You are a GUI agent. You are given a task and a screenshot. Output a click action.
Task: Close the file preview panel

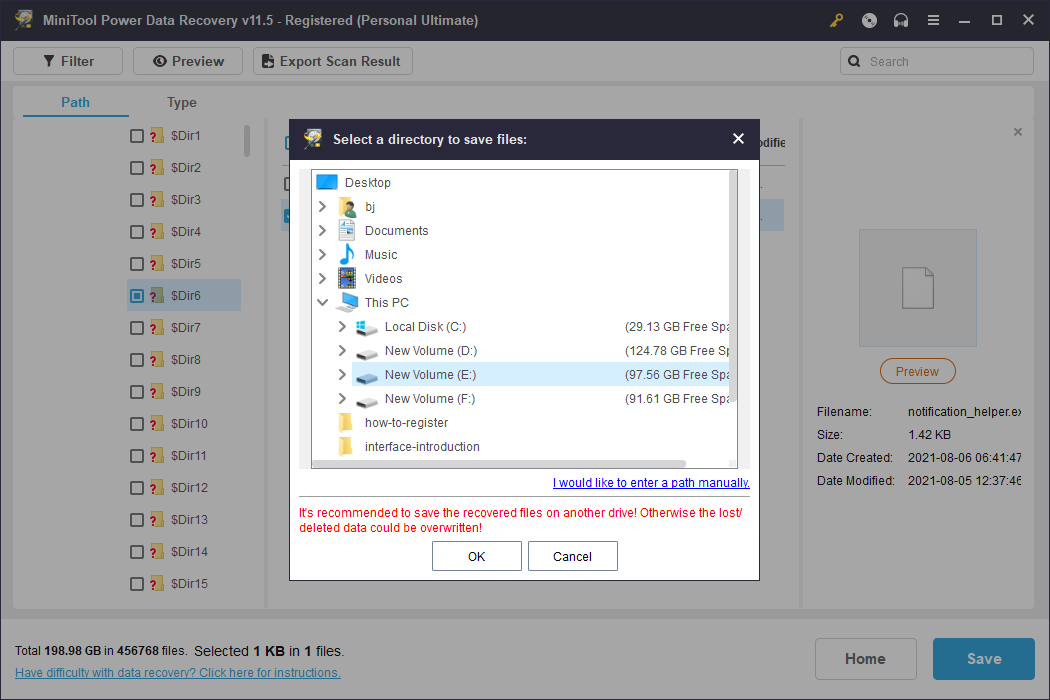[1018, 132]
